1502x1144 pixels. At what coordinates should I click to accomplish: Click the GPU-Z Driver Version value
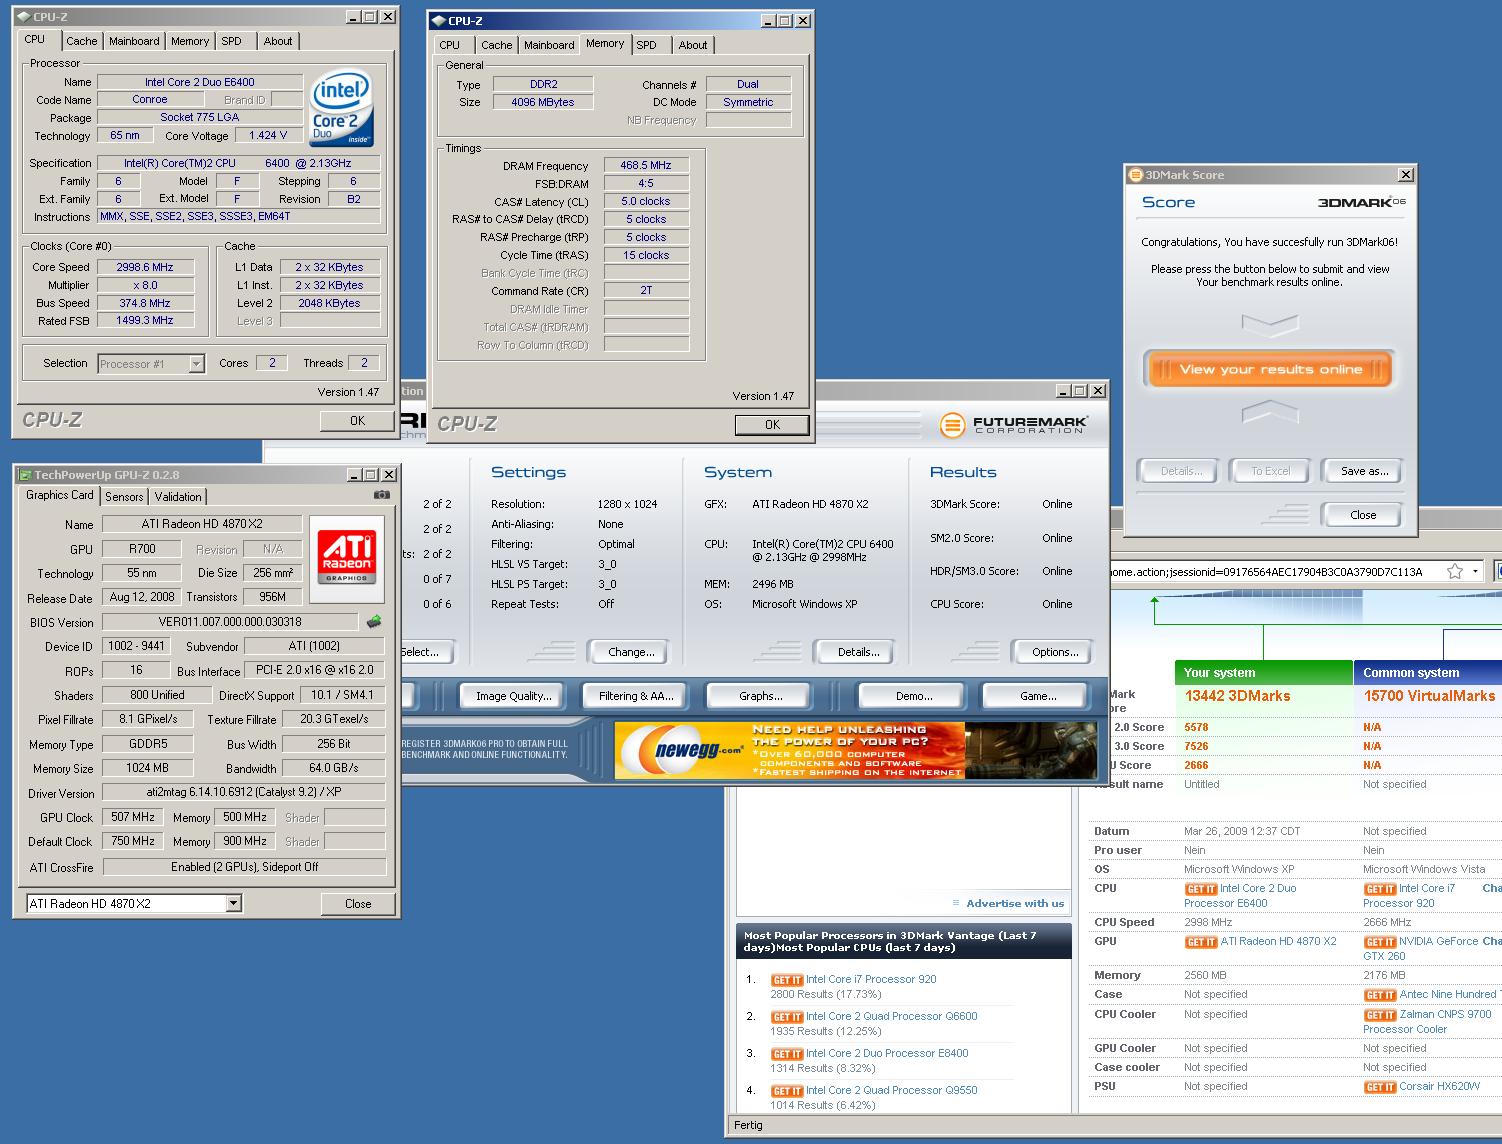(x=244, y=792)
